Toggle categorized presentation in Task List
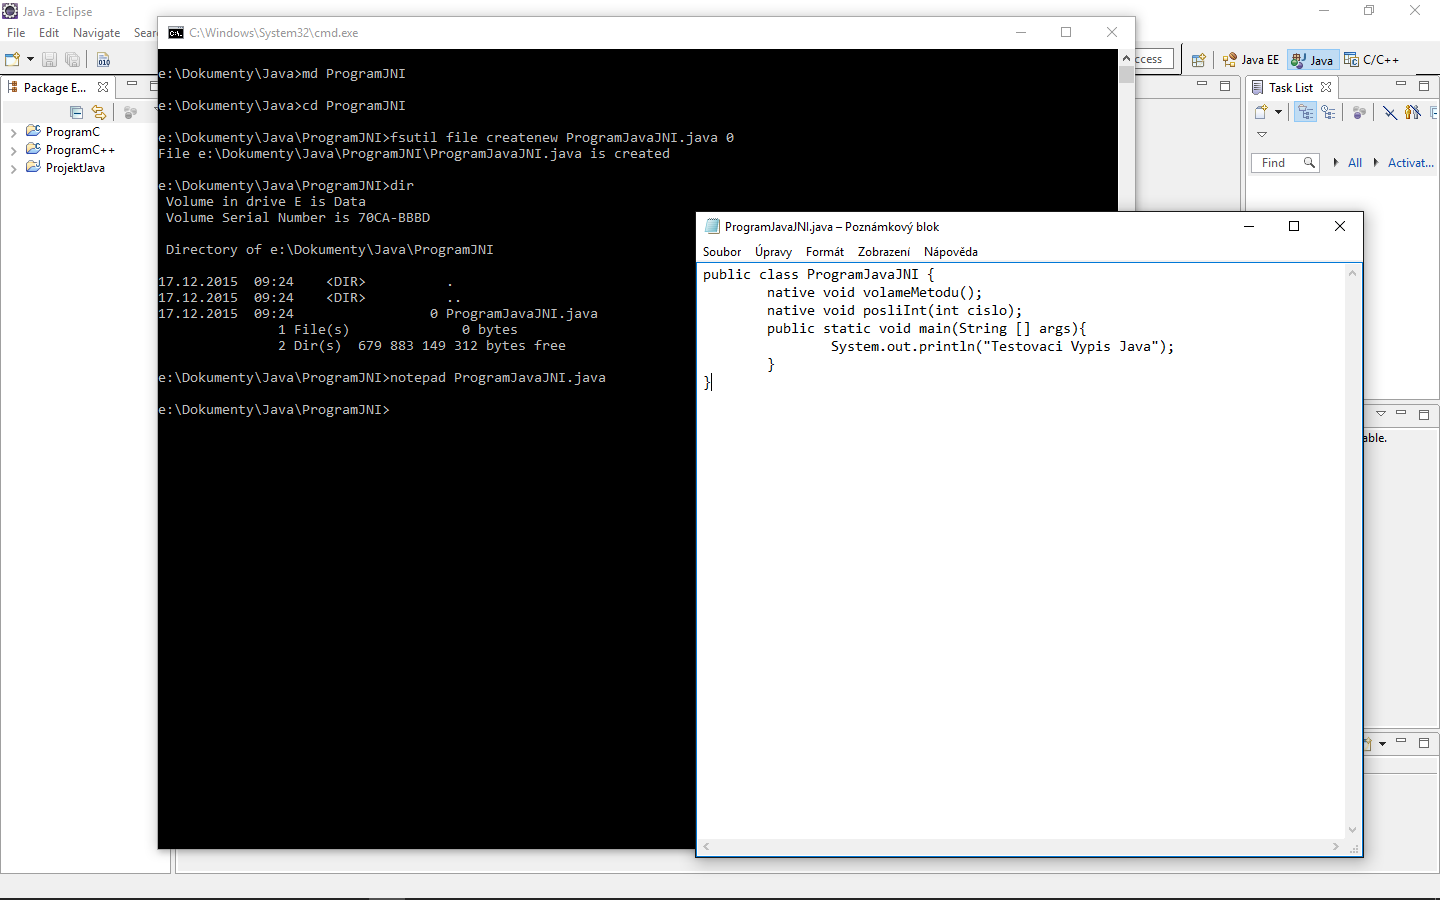 [x=1305, y=112]
